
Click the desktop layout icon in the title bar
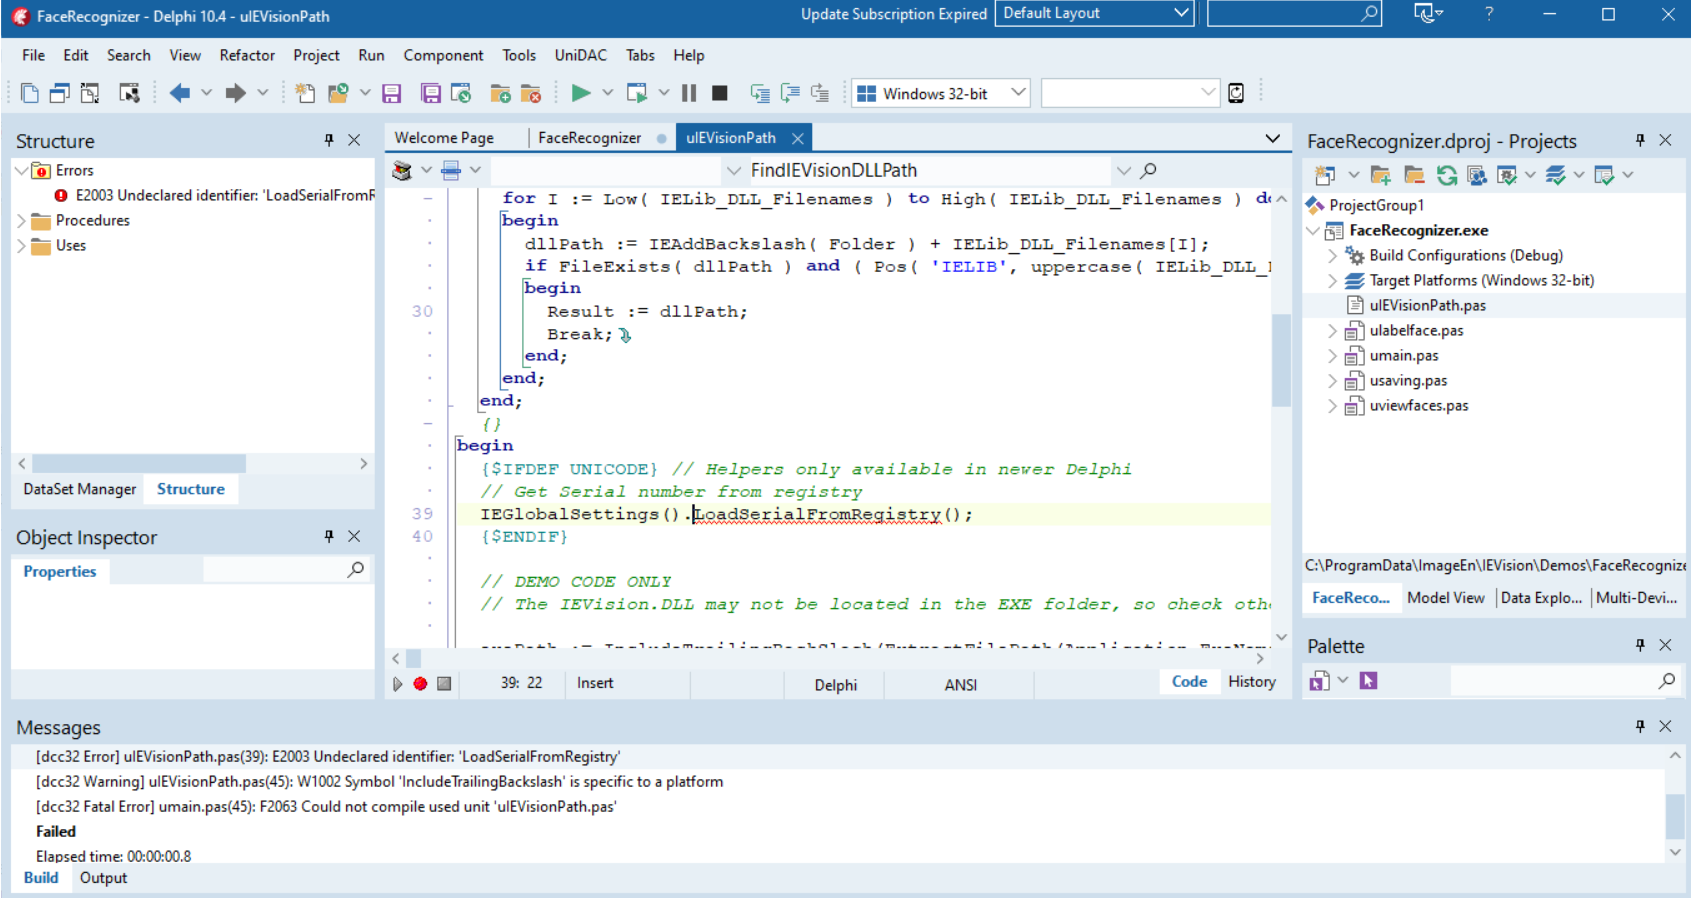[x=1427, y=14]
